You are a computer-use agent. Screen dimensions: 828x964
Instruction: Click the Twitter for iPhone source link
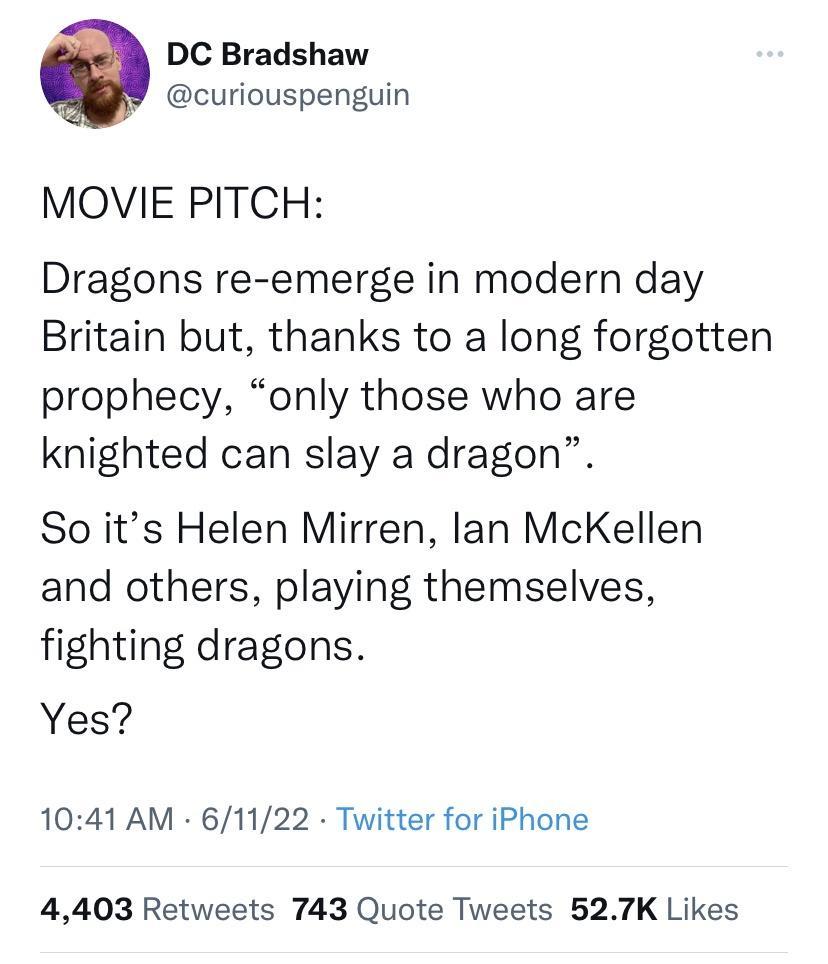462,819
